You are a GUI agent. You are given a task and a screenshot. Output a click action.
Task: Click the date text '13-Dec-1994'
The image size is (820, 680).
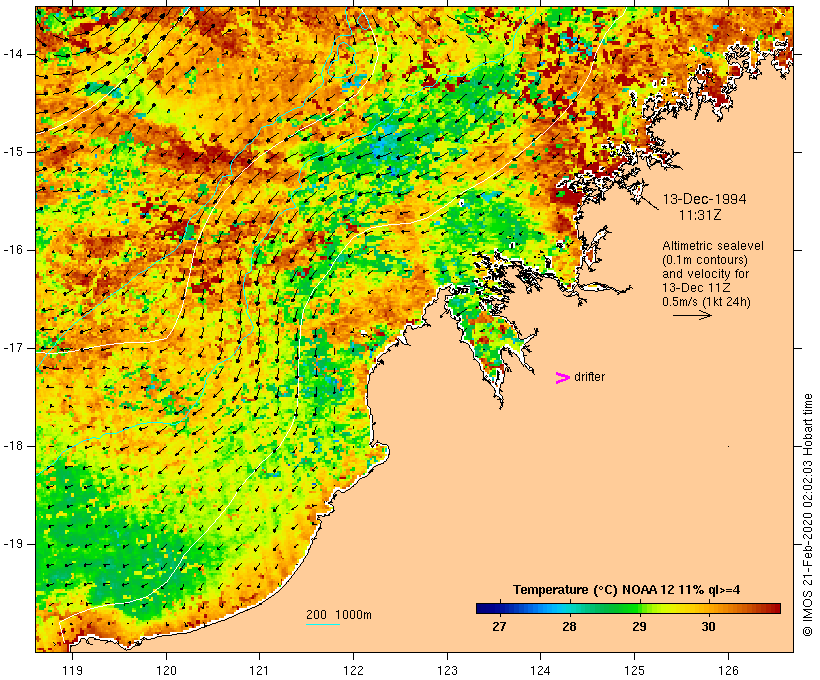pos(704,199)
